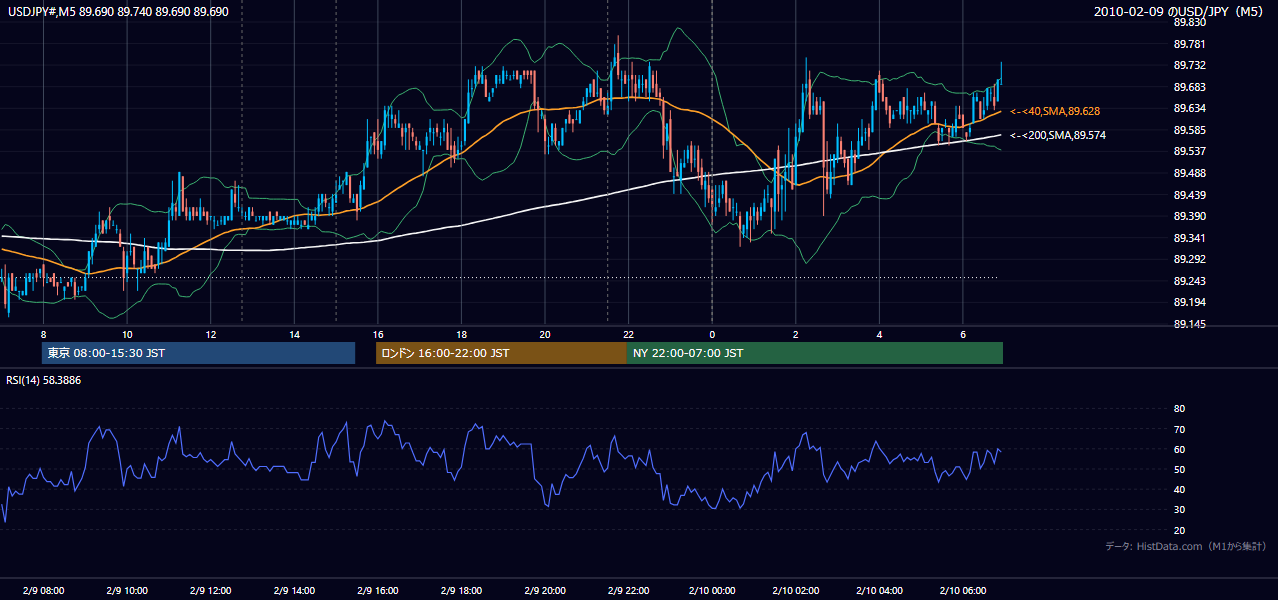Click time axis label 2/10 02:00
Viewport: 1278px width, 600px height.
pyautogui.click(x=795, y=591)
